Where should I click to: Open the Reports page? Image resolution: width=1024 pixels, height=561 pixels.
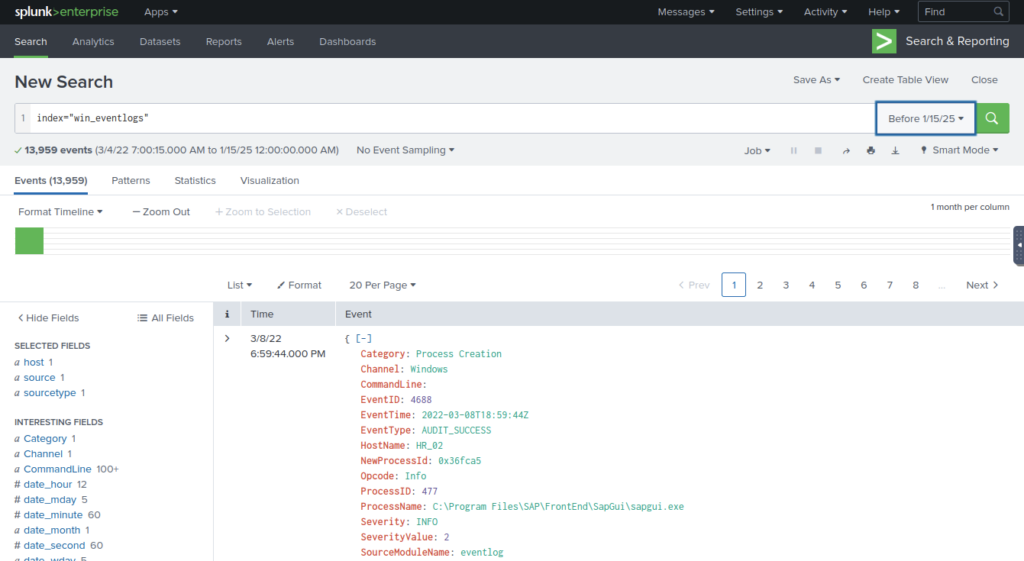tap(223, 41)
